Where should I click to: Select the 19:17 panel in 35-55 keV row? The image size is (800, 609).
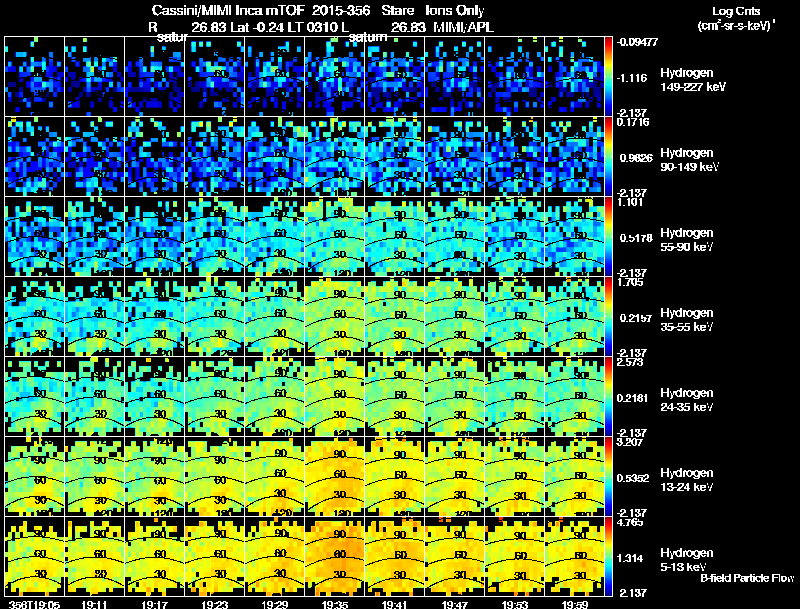[x=155, y=316]
